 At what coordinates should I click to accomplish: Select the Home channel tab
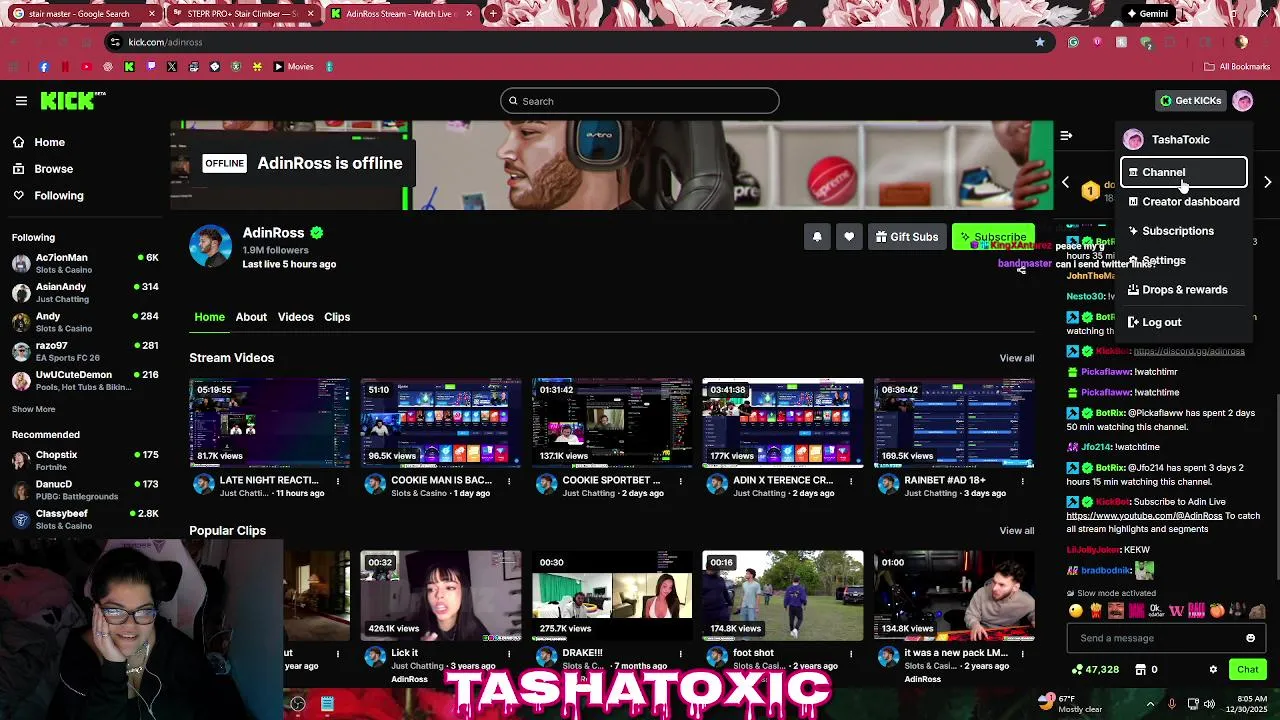click(x=209, y=317)
